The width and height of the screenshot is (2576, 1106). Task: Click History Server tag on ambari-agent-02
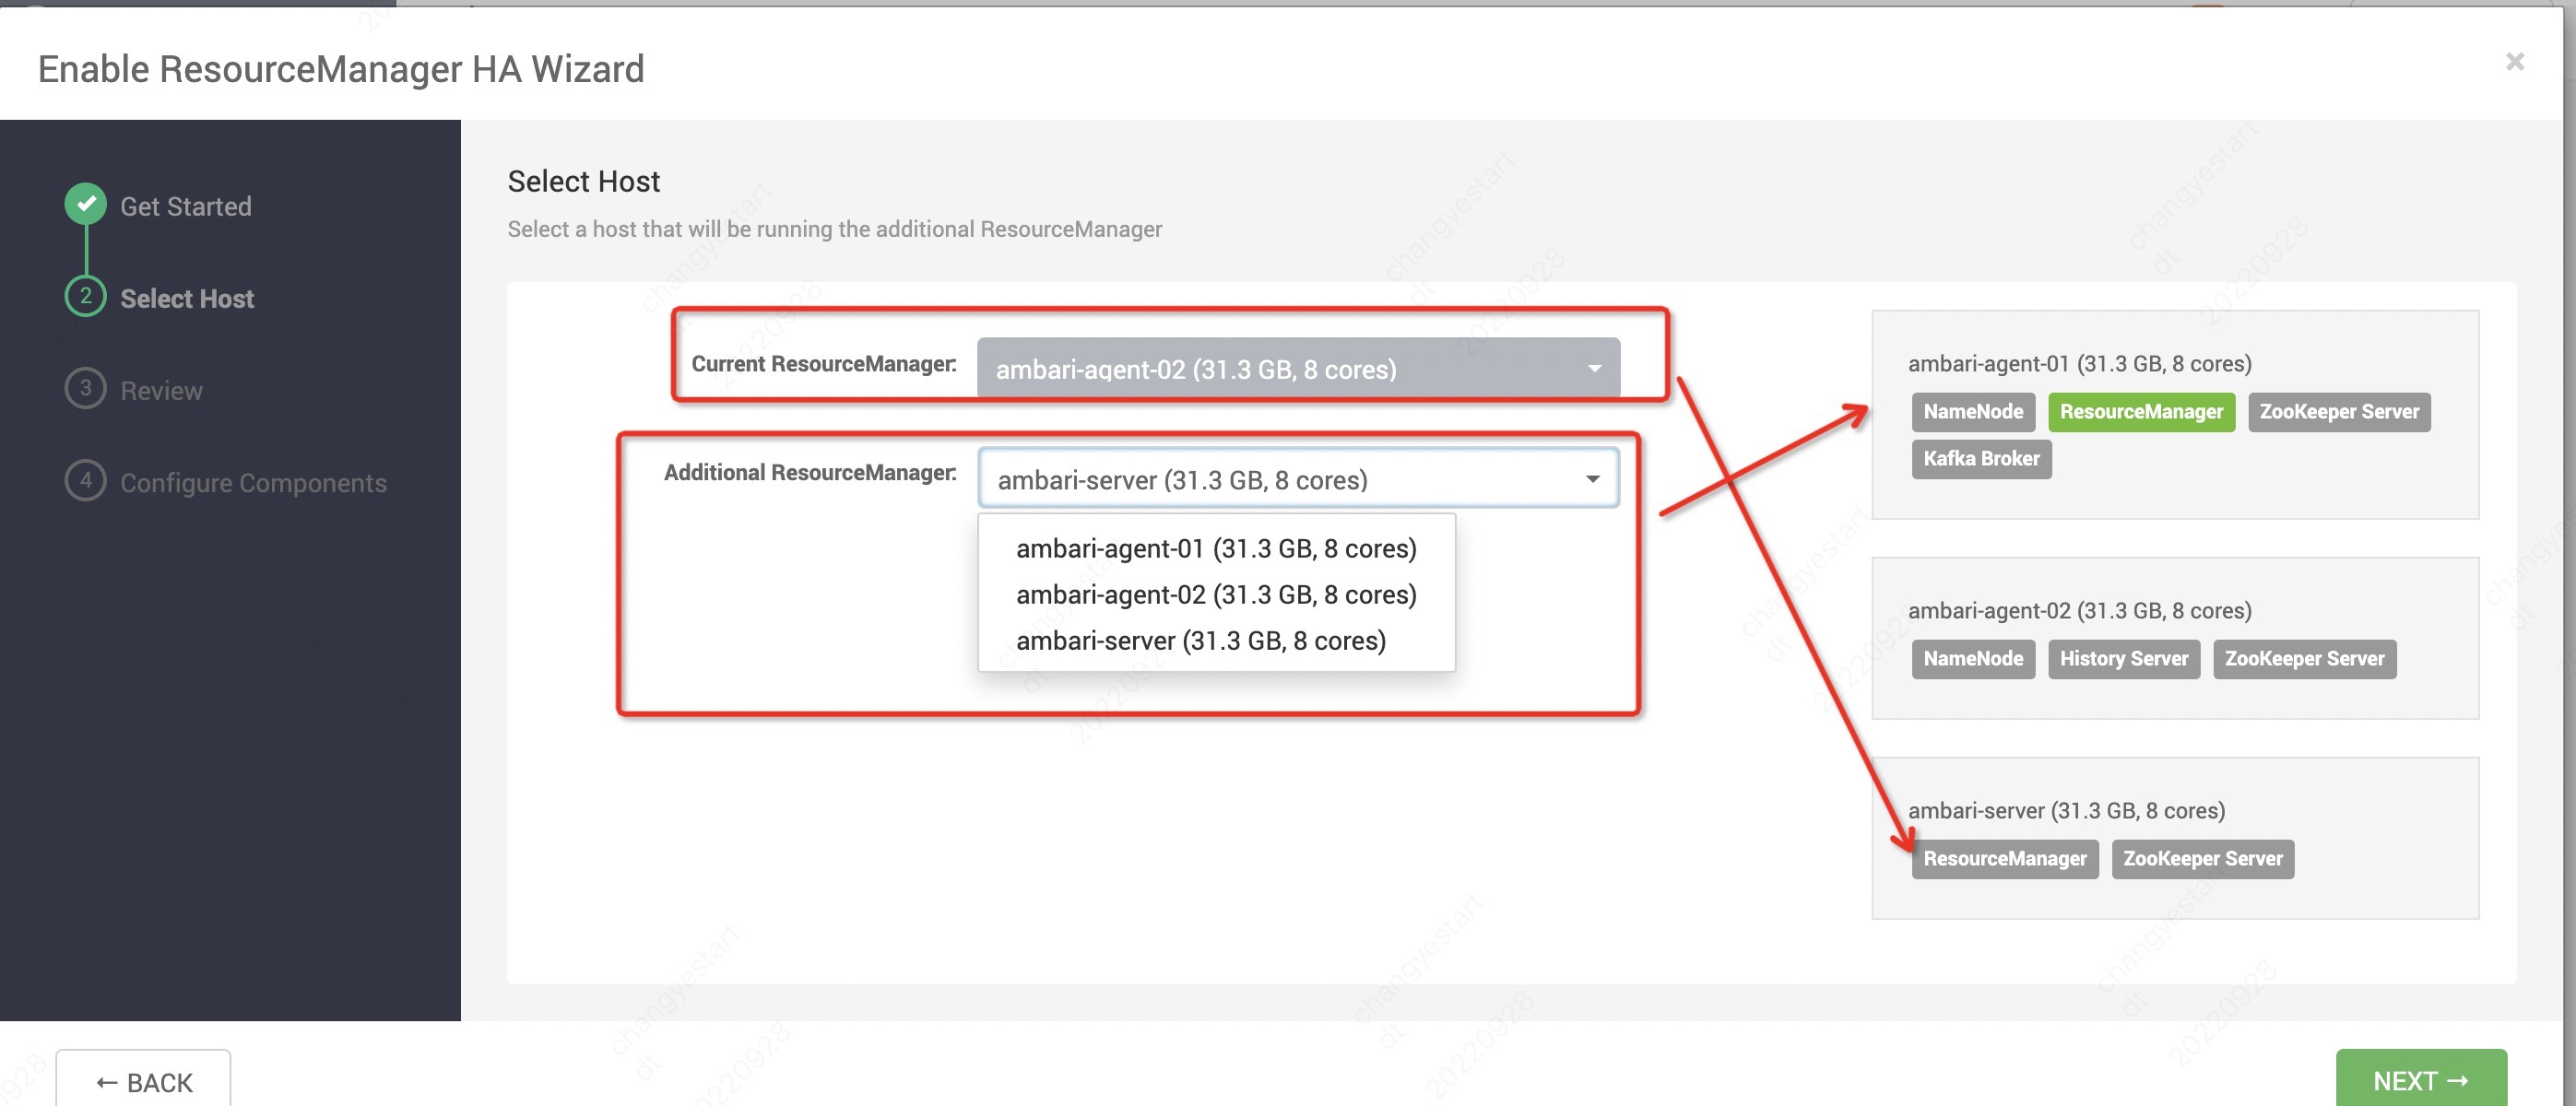(2123, 659)
